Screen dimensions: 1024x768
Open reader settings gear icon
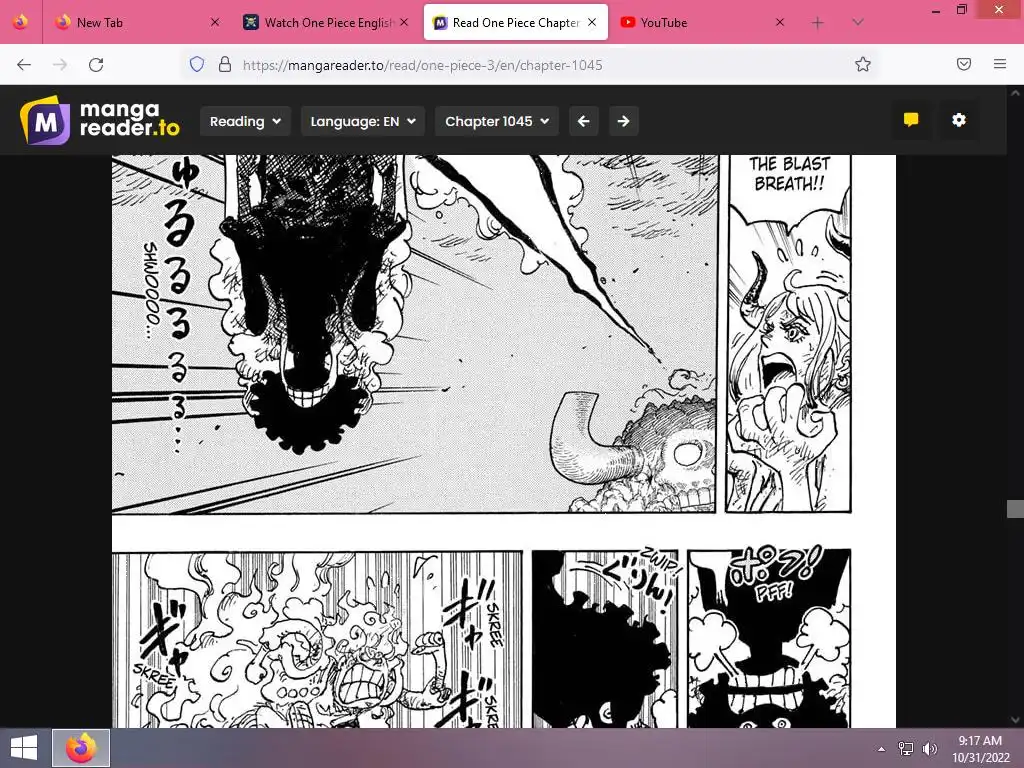point(959,120)
